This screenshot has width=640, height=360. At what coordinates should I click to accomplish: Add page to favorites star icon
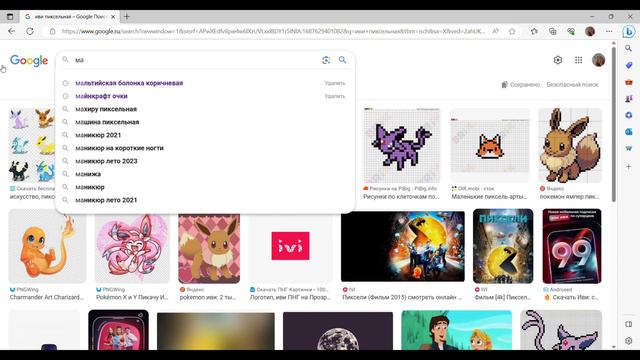512,31
